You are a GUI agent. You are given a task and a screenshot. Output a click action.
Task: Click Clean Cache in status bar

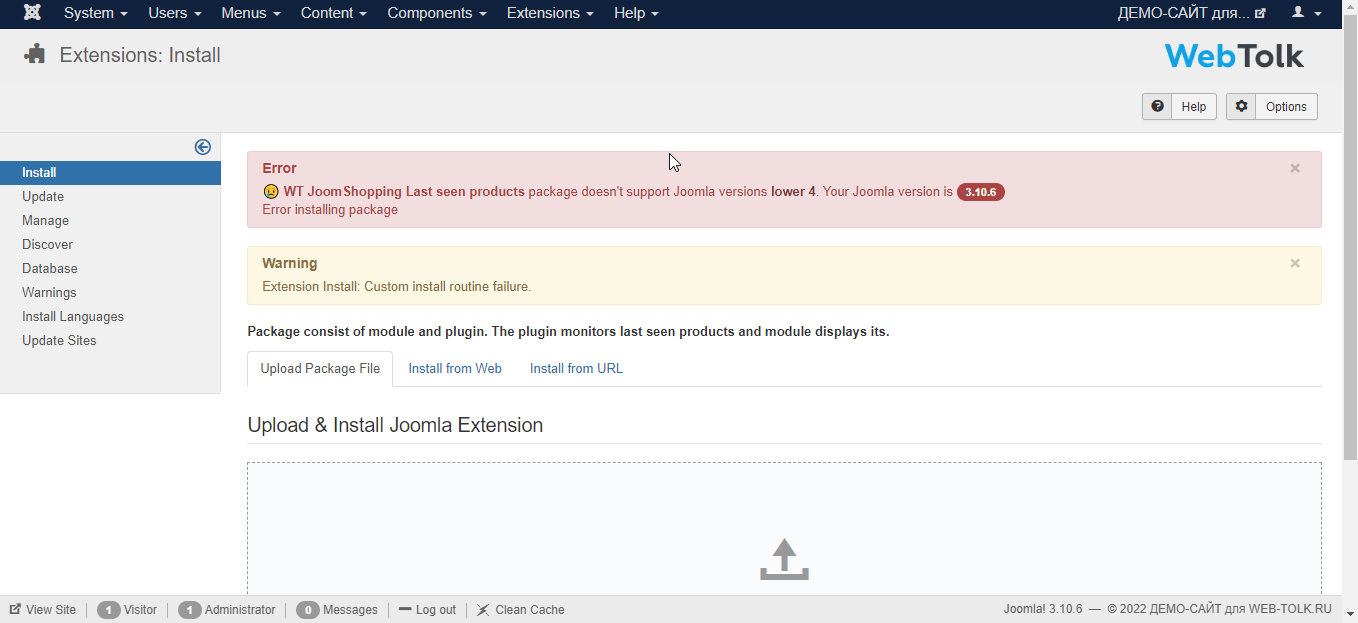click(x=520, y=610)
